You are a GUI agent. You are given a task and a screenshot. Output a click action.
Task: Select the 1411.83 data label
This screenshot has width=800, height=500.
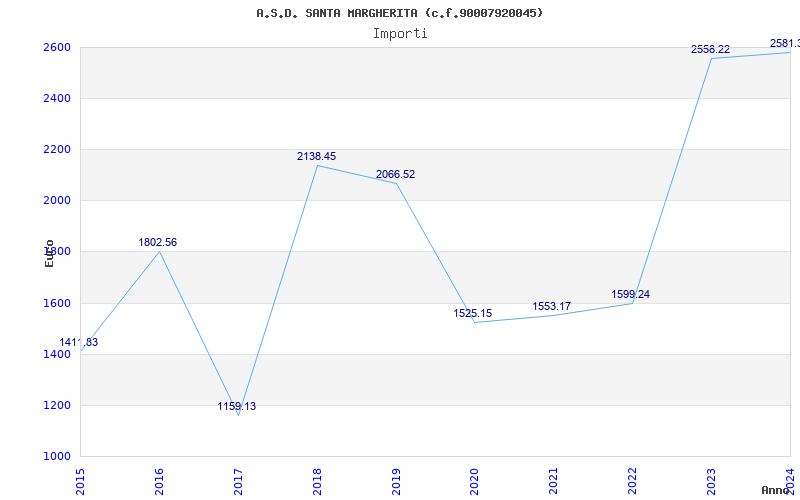(79, 342)
